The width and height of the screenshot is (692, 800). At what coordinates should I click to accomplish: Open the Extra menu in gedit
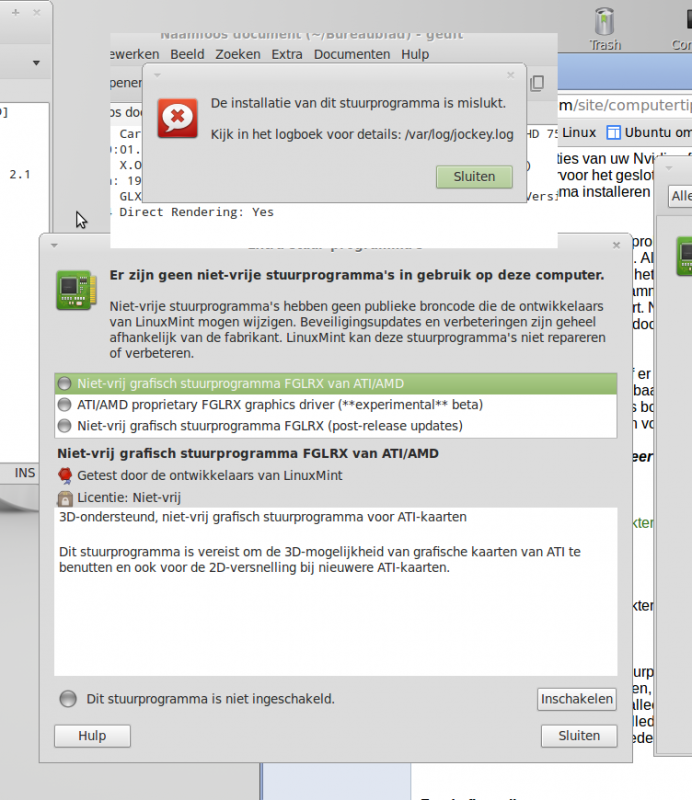(287, 54)
